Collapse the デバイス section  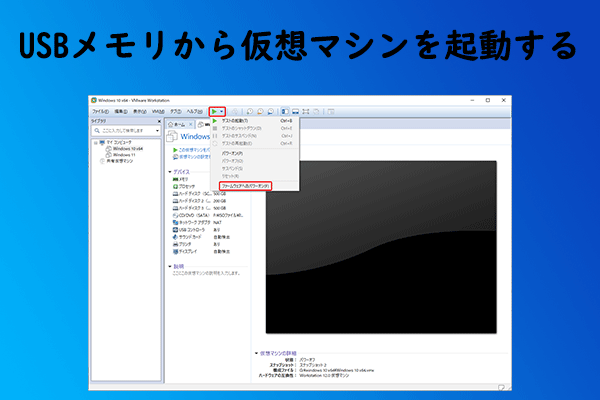pos(170,172)
